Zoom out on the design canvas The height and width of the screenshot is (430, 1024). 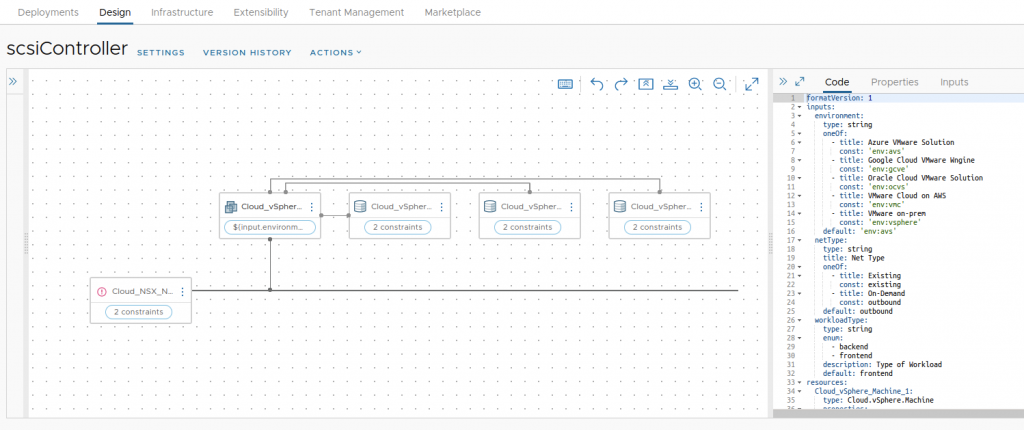click(x=719, y=85)
